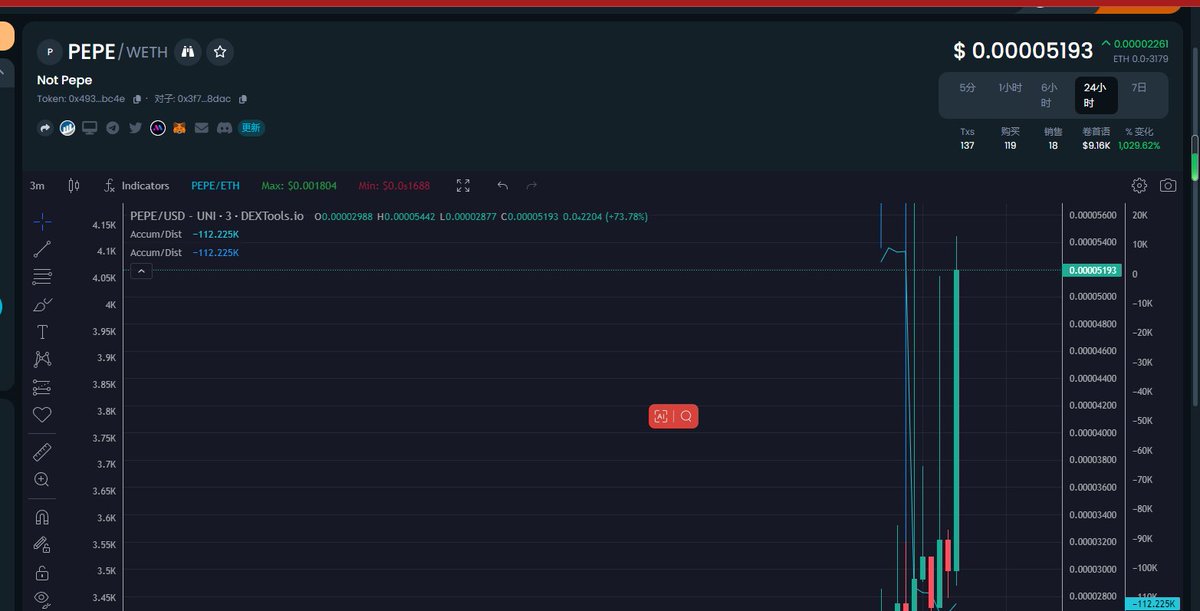The height and width of the screenshot is (611, 1200).
Task: Select the 6小时 time period tab
Action: coord(1047,95)
